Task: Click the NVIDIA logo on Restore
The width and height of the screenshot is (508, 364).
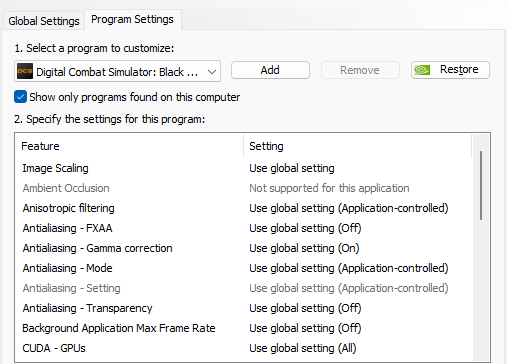Action: [422, 70]
